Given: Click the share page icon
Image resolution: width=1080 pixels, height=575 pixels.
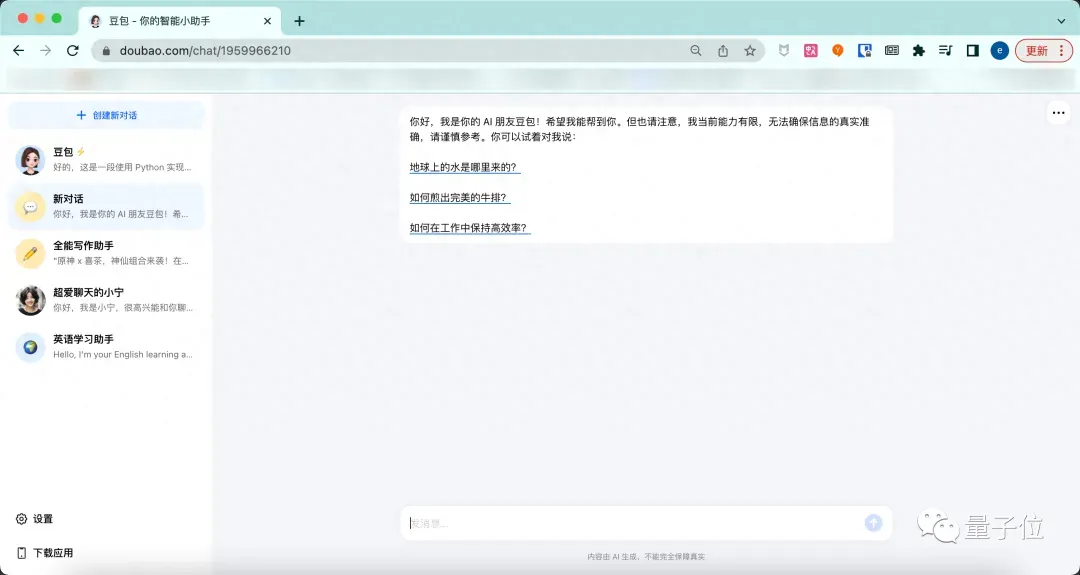Looking at the screenshot, I should [x=723, y=50].
